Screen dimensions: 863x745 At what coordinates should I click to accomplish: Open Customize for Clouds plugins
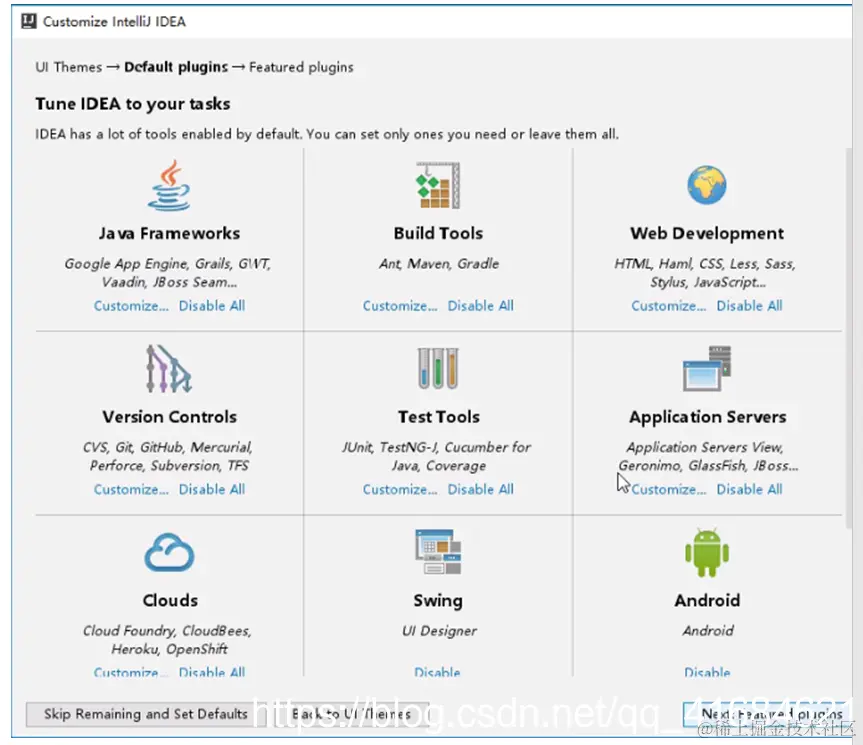(x=131, y=672)
